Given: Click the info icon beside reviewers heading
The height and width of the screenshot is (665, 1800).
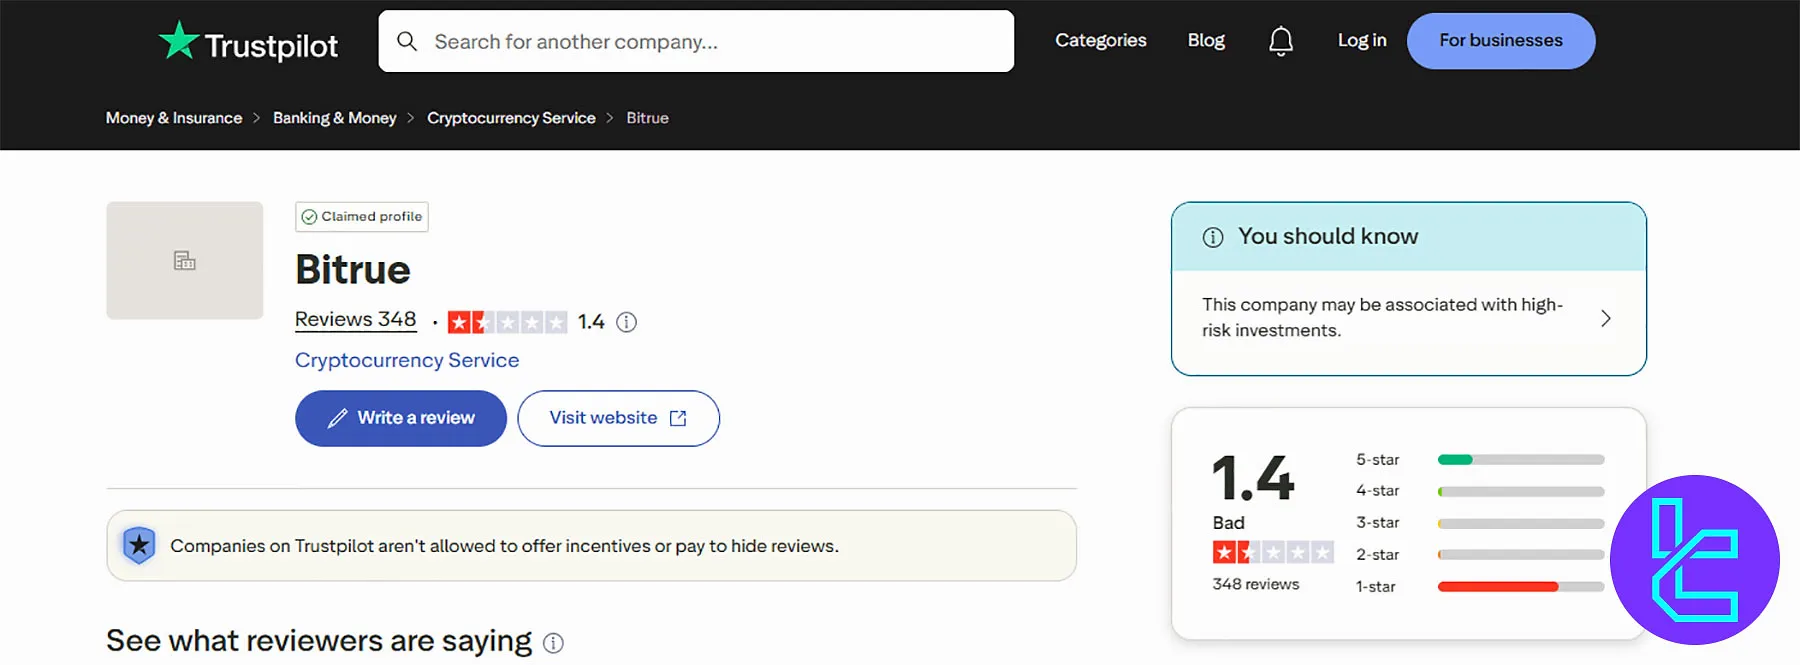Looking at the screenshot, I should click(x=553, y=643).
